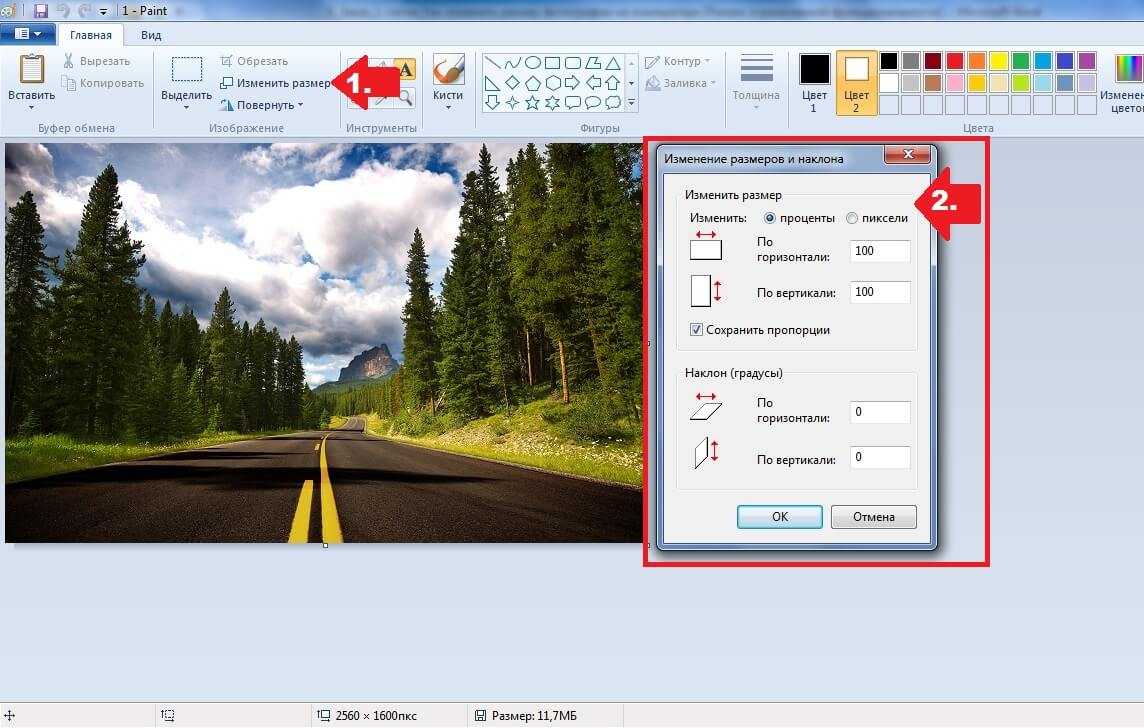Screen dimensions: 1144x728
Task: Toggle Сохранить пропорции checkbox
Action: click(x=696, y=330)
